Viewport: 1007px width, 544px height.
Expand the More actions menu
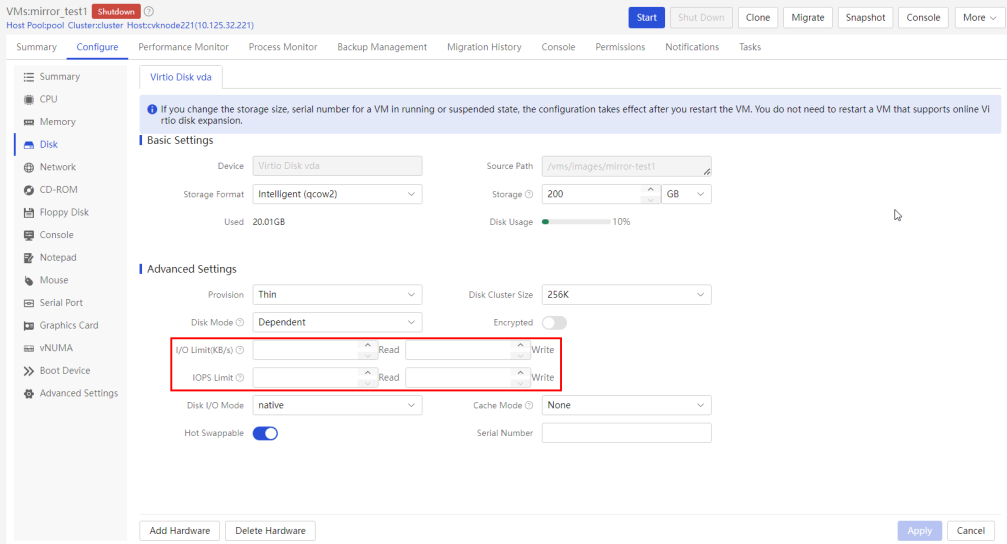click(979, 17)
